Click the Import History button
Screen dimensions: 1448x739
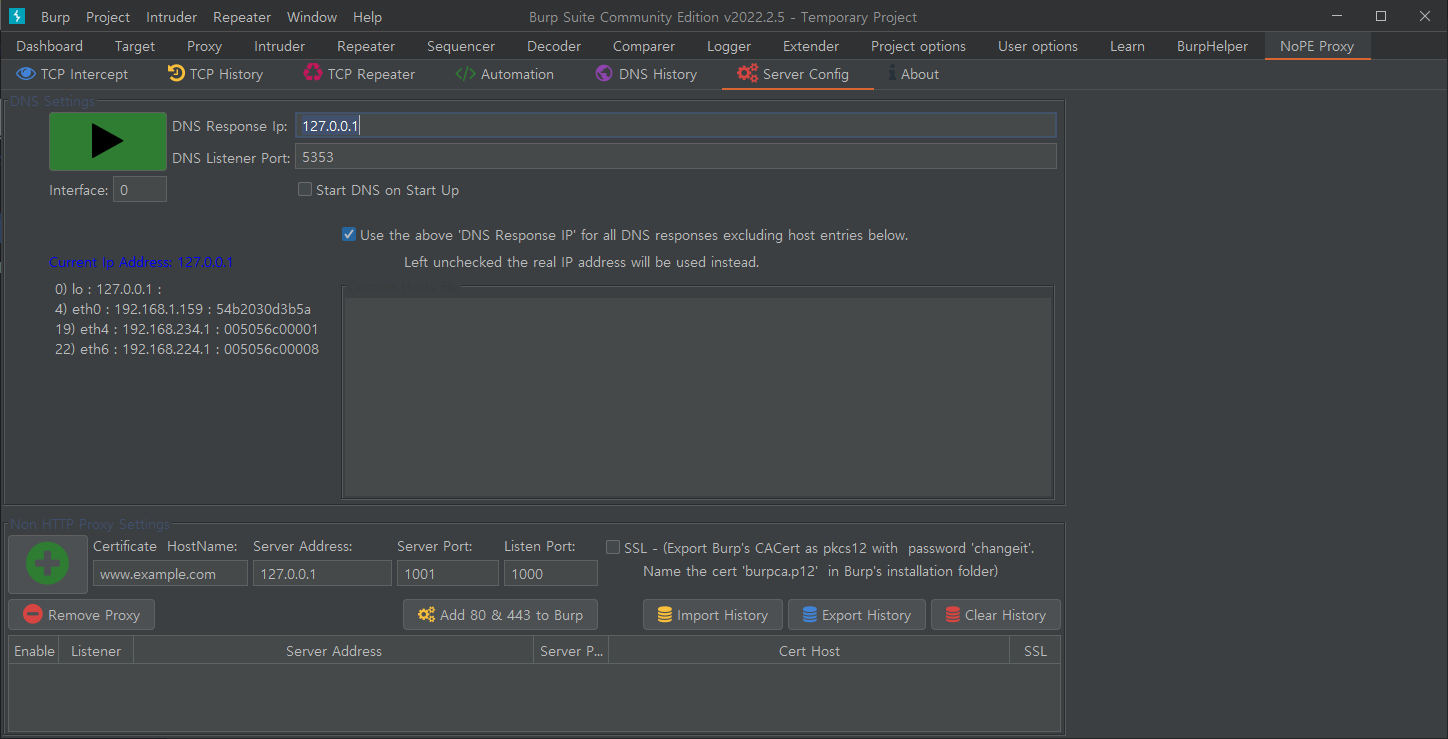click(712, 615)
